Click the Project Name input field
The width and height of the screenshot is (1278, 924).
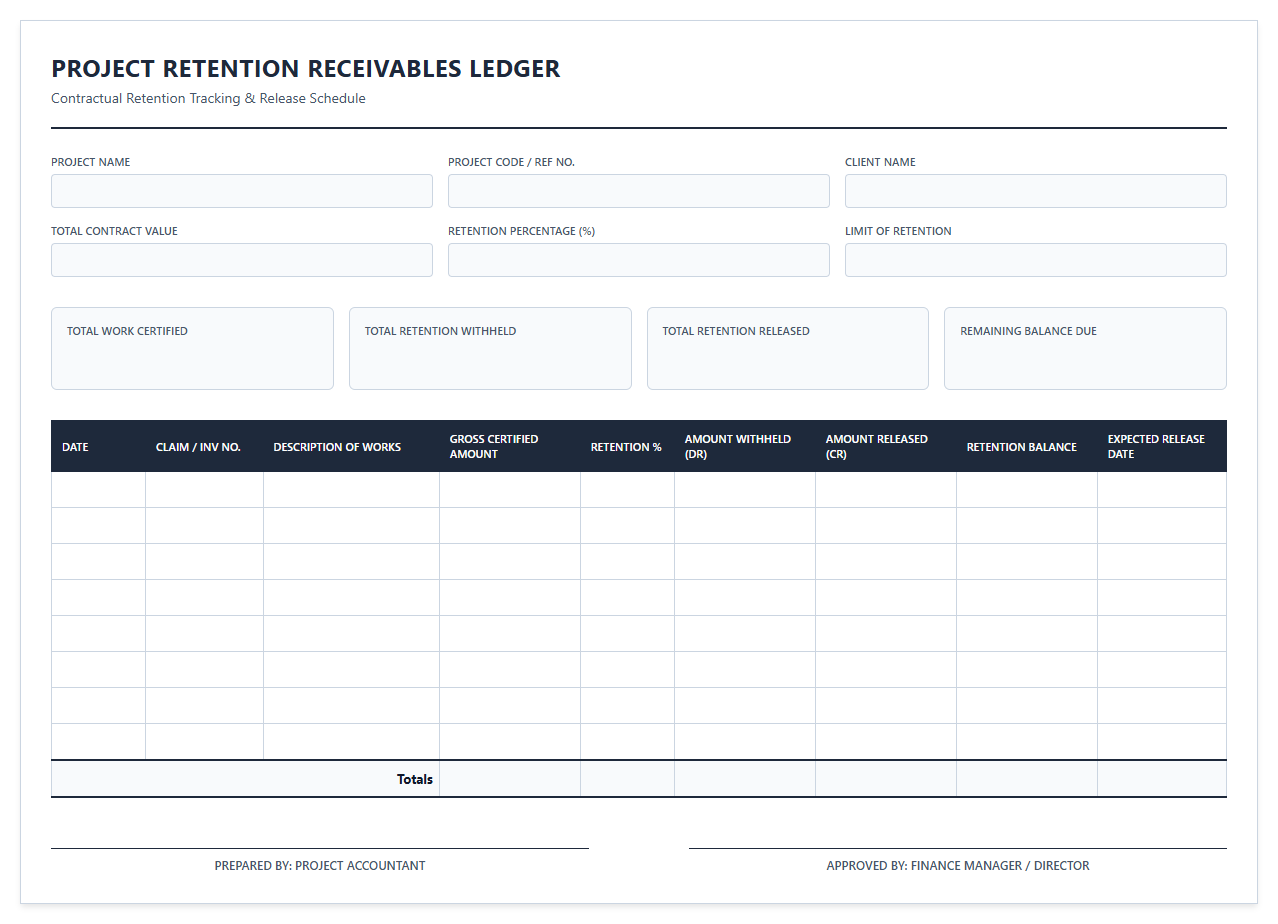point(242,191)
